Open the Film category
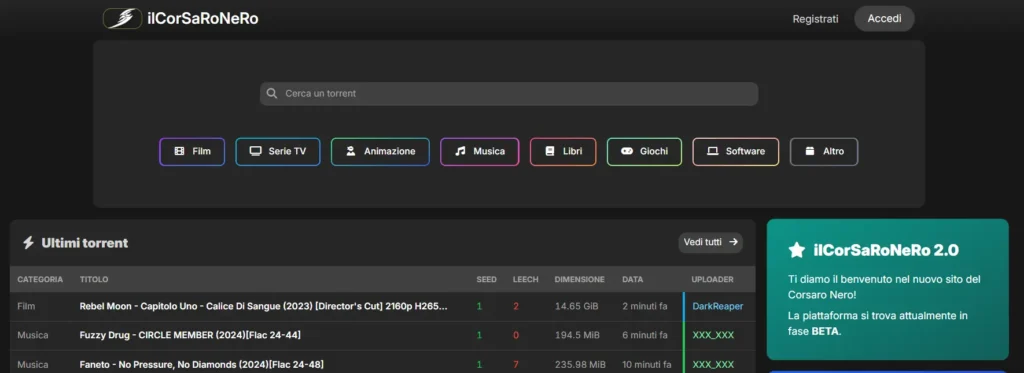 [x=192, y=152]
